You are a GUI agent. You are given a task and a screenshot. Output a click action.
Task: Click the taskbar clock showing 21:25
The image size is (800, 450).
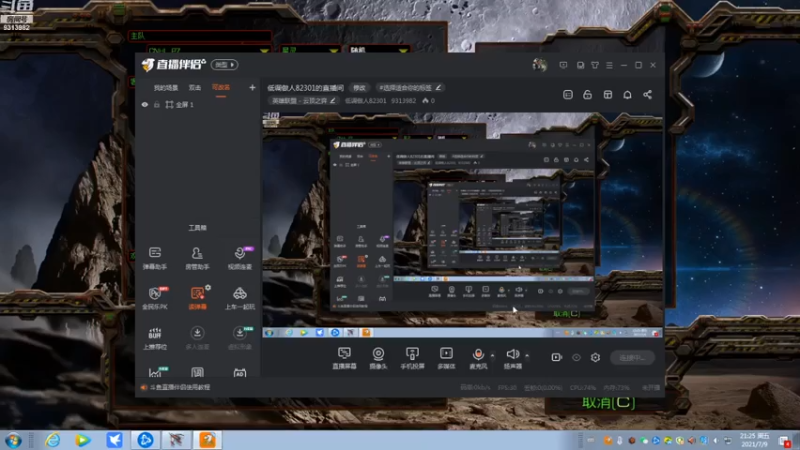(x=755, y=440)
